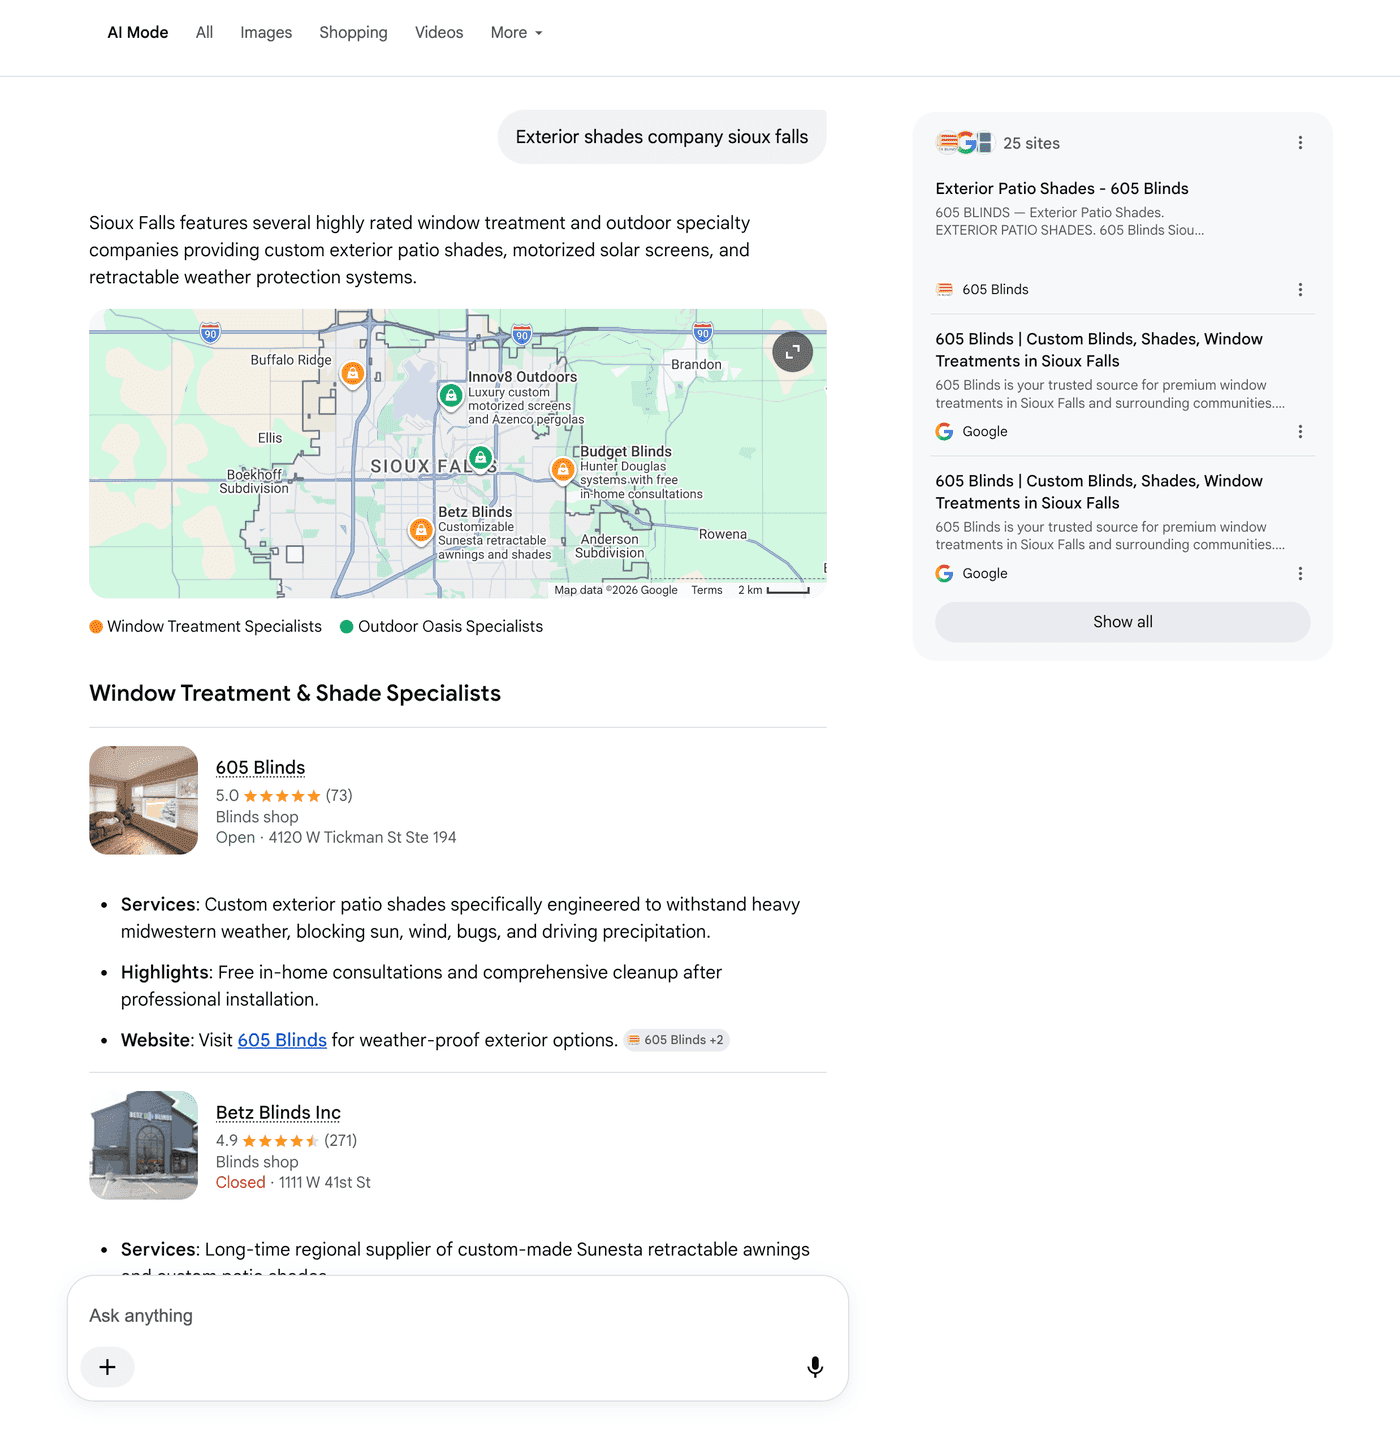The image size is (1400, 1440).
Task: Click the second Google logo source icon
Action: (944, 574)
